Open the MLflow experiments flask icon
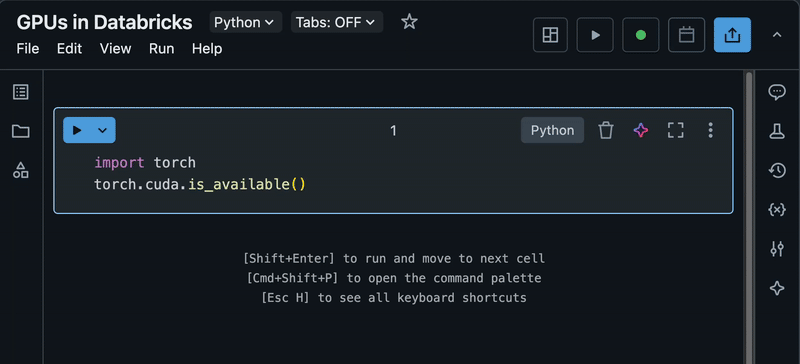 777,131
